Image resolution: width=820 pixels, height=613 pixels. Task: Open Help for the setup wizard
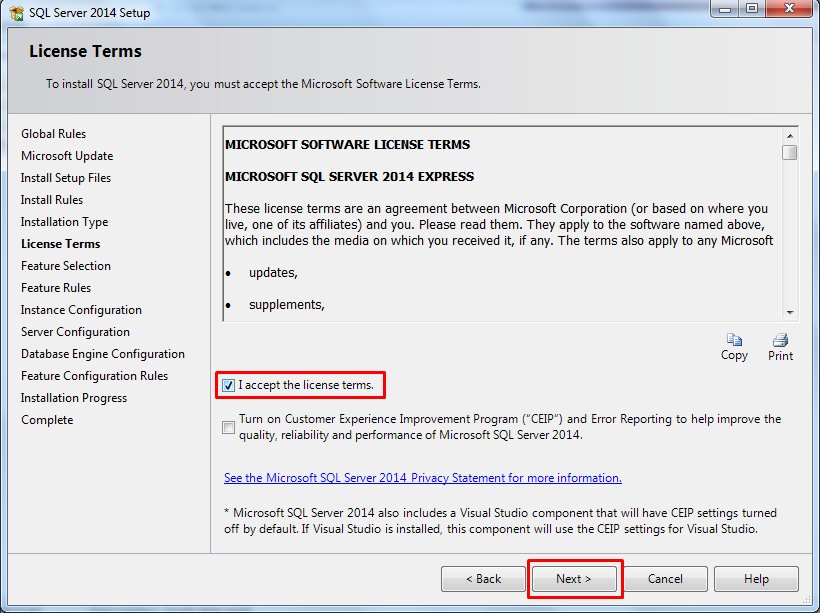(x=756, y=579)
